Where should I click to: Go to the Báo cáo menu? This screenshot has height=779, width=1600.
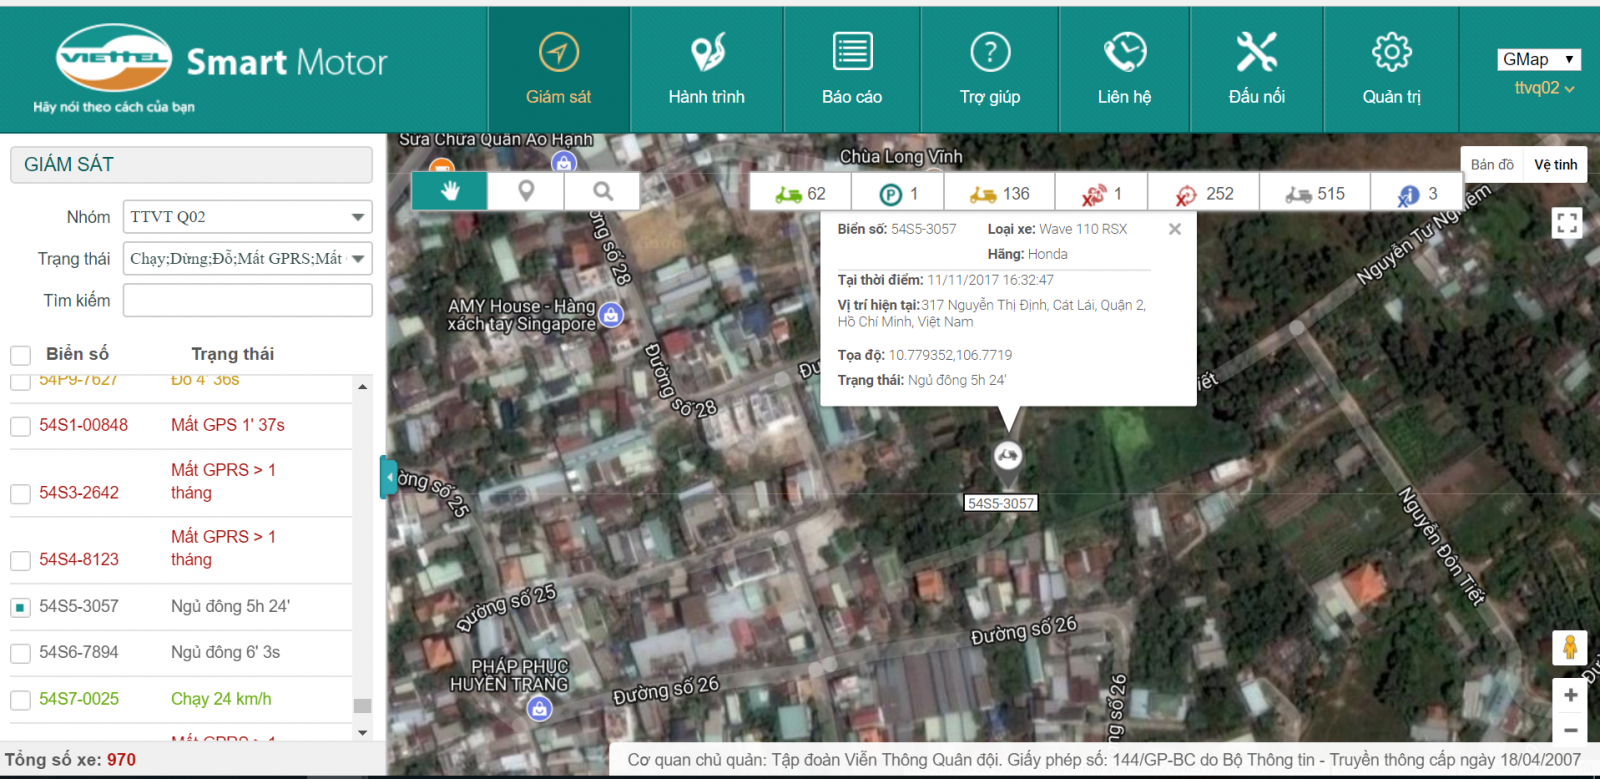(852, 70)
